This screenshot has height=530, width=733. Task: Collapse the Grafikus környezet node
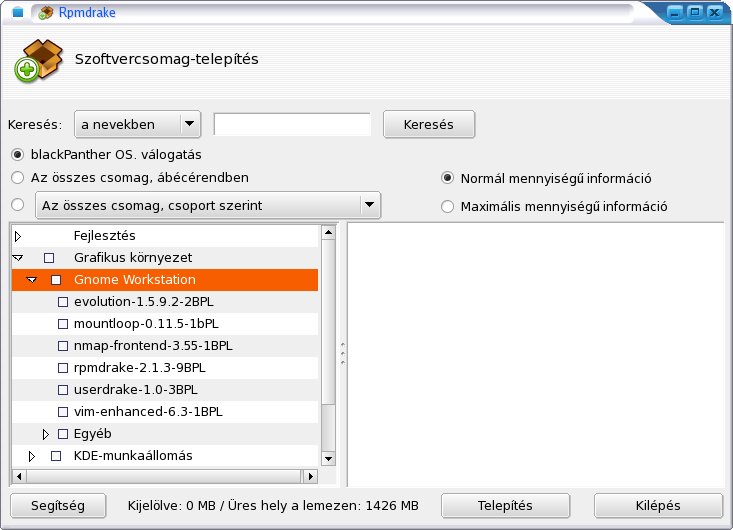[18, 258]
